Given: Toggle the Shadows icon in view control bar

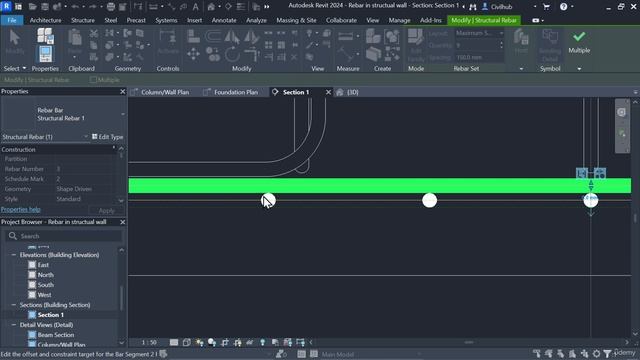Looking at the screenshot, I should coord(212,342).
